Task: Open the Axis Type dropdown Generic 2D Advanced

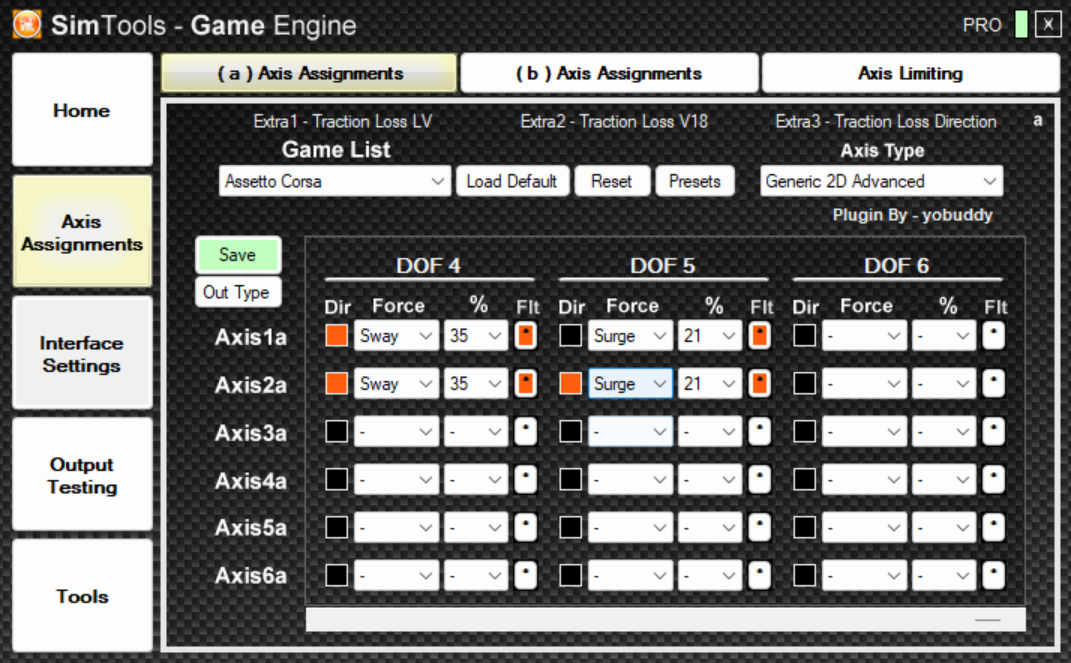Action: point(881,182)
